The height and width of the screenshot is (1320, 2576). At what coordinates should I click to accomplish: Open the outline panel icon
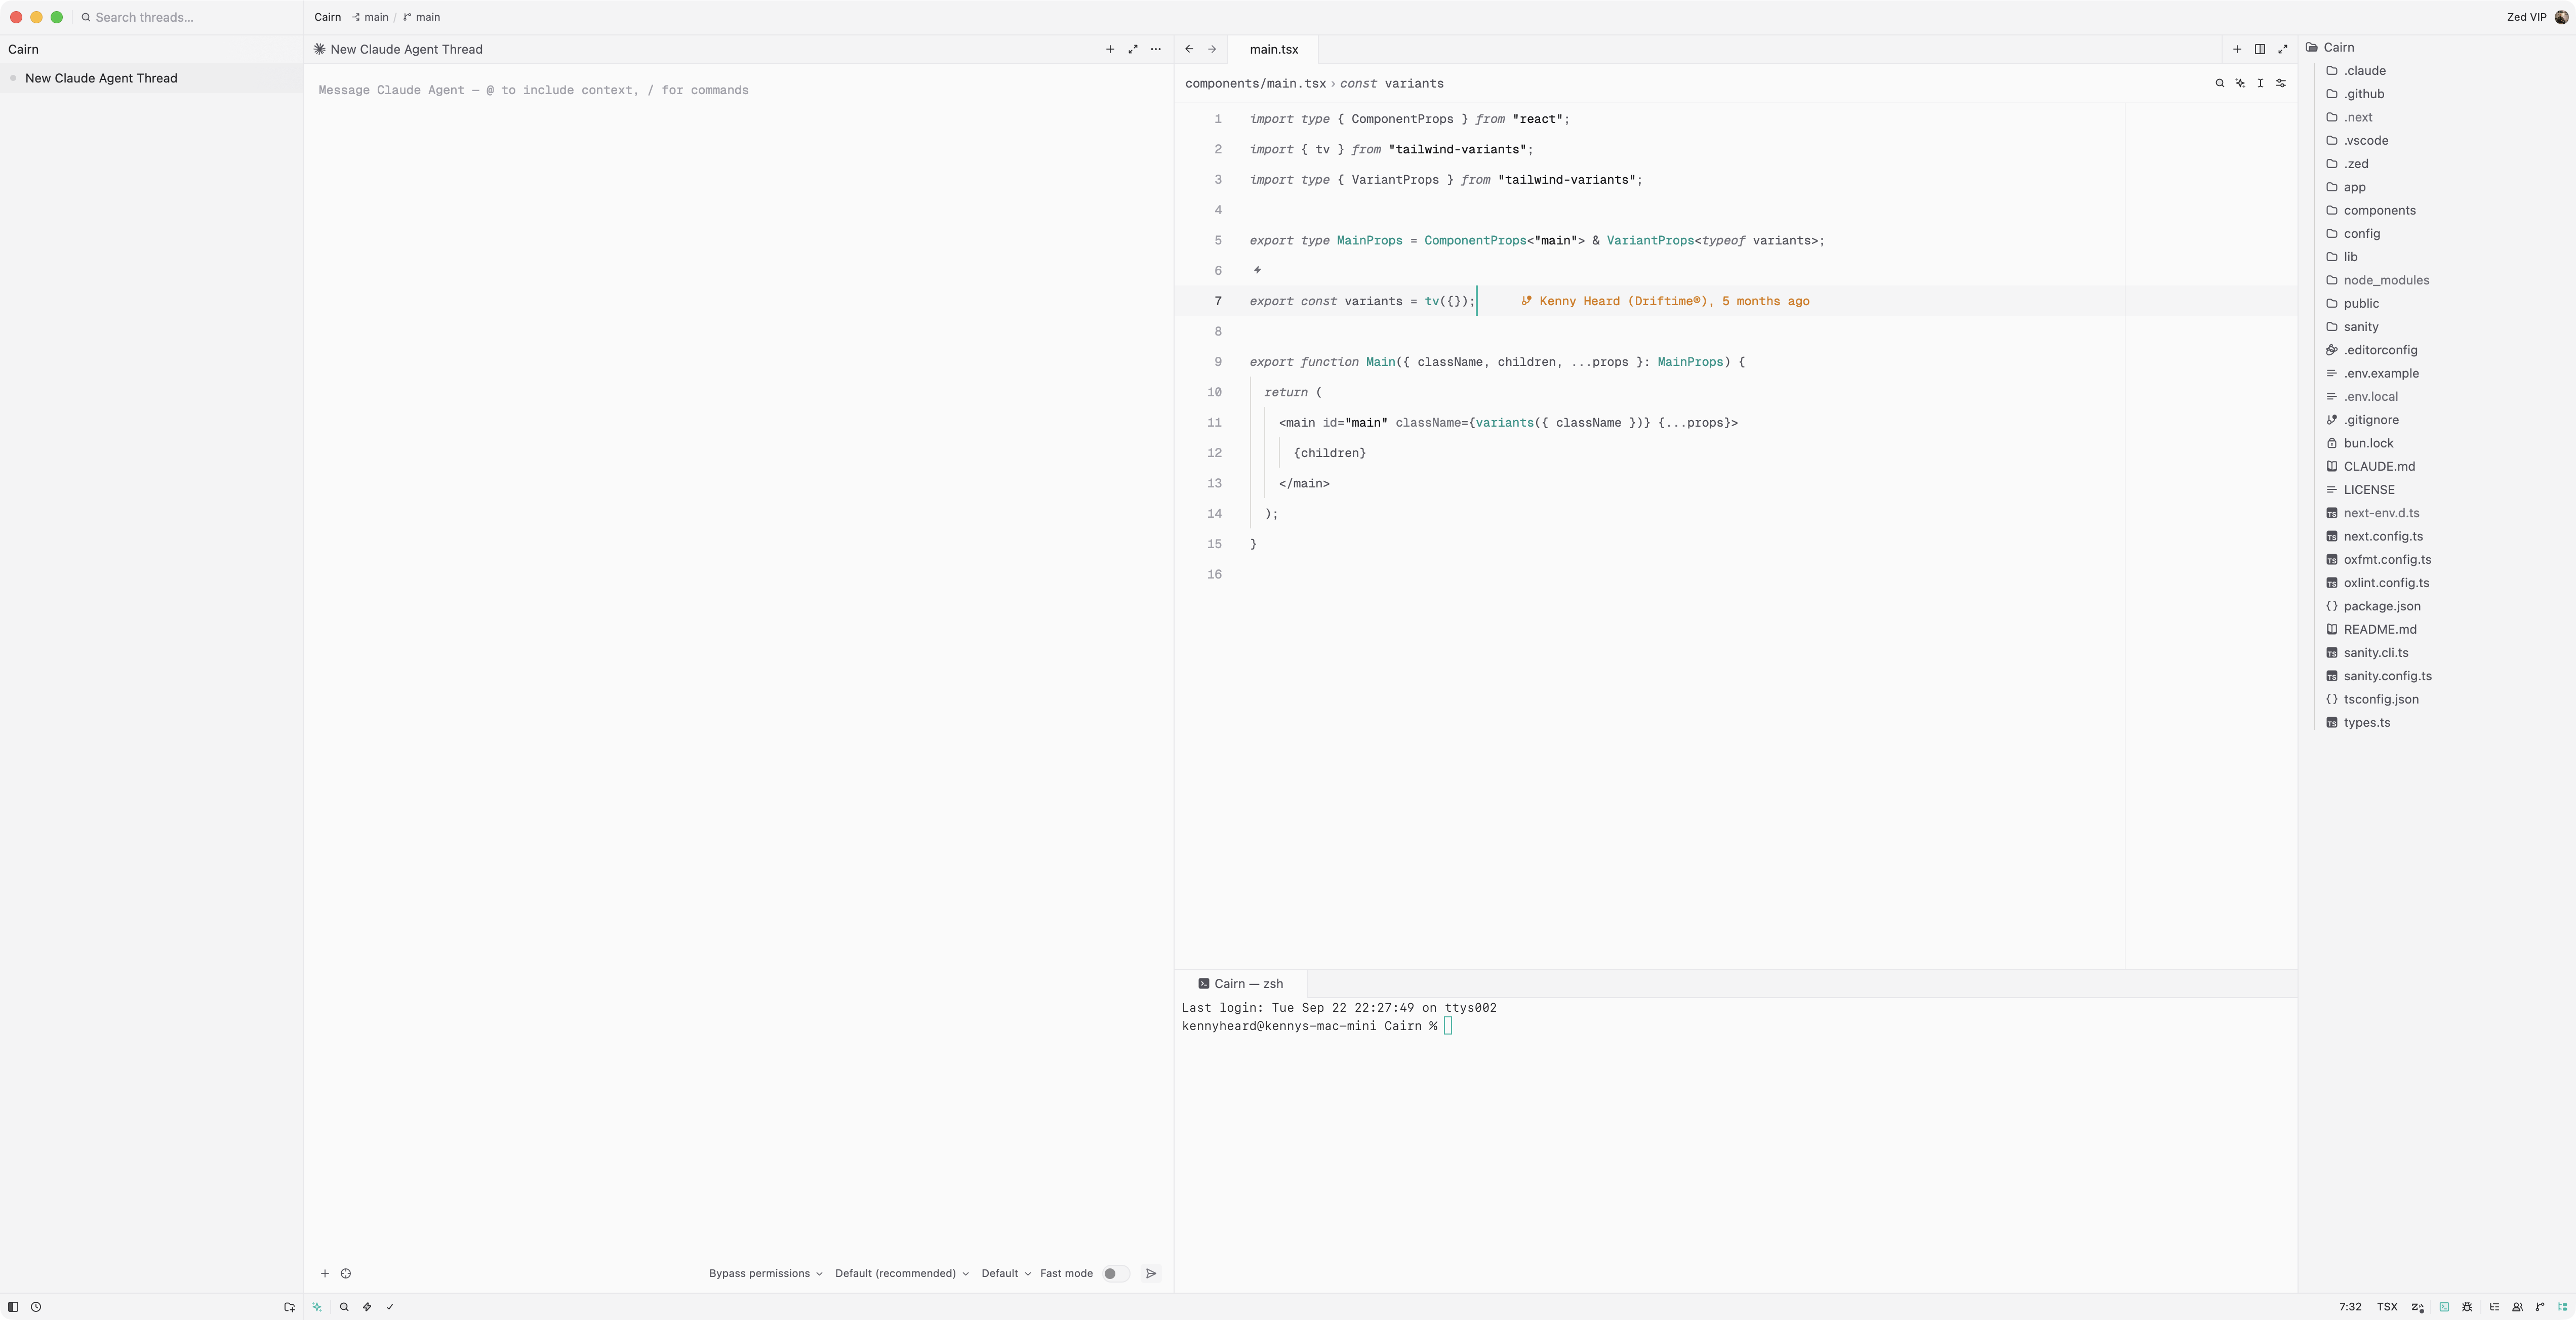(2494, 1306)
